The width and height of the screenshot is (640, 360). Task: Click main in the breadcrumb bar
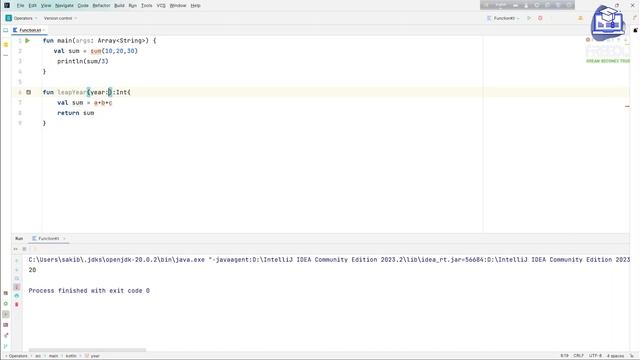[53, 356]
